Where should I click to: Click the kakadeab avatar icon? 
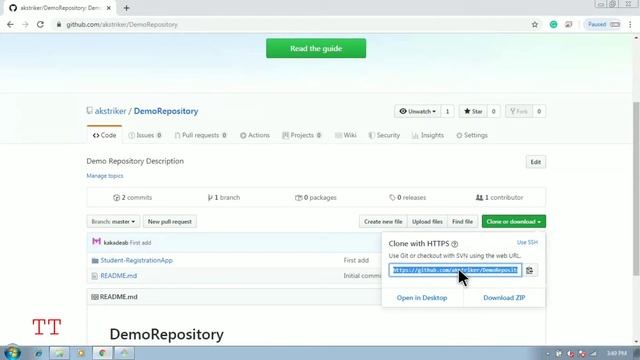pyautogui.click(x=96, y=242)
